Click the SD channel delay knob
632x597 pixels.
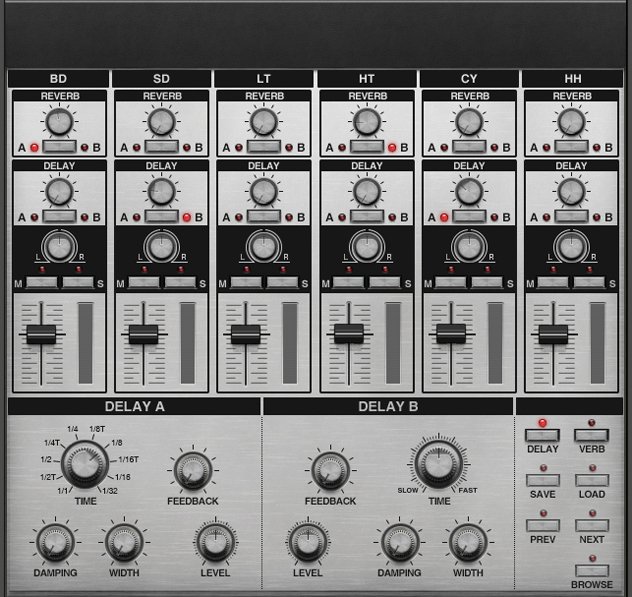(x=161, y=192)
